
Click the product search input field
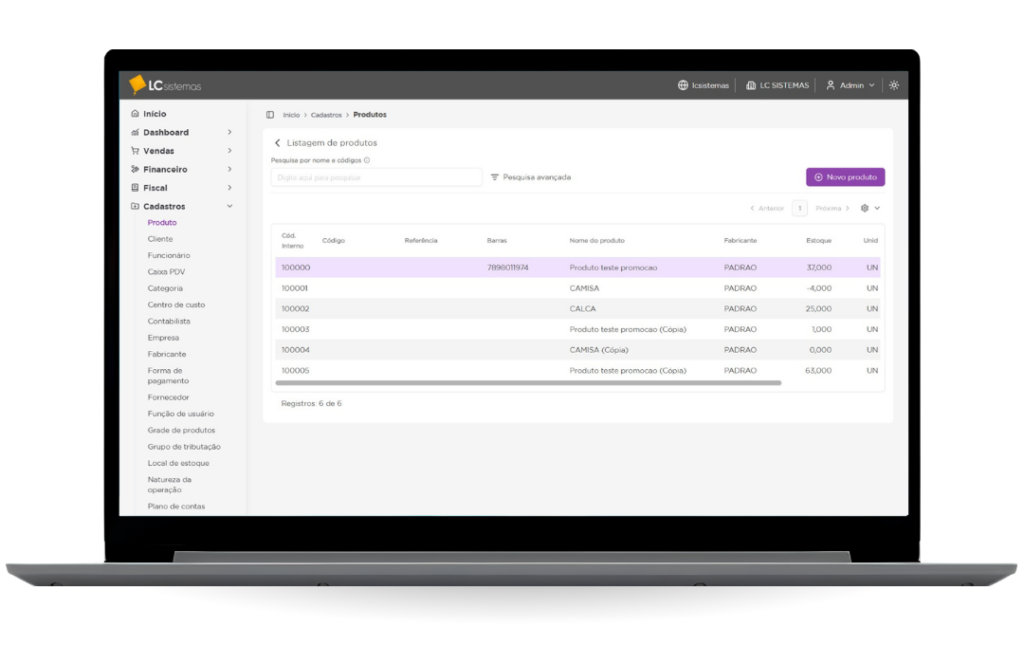click(x=376, y=177)
